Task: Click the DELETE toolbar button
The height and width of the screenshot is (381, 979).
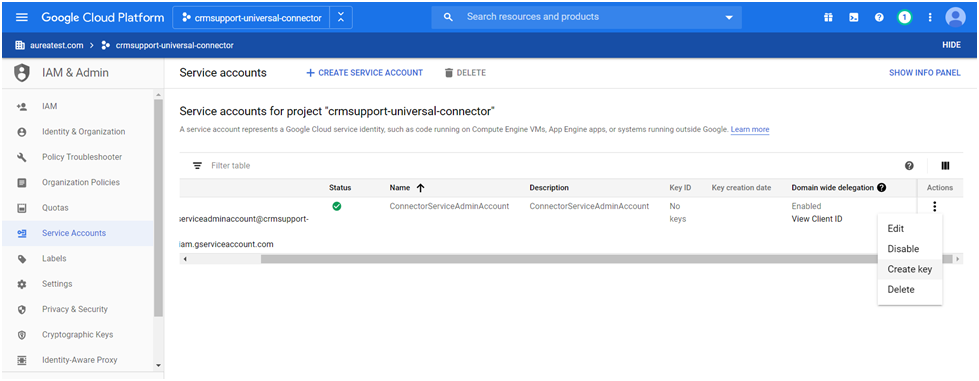Action: pos(465,73)
